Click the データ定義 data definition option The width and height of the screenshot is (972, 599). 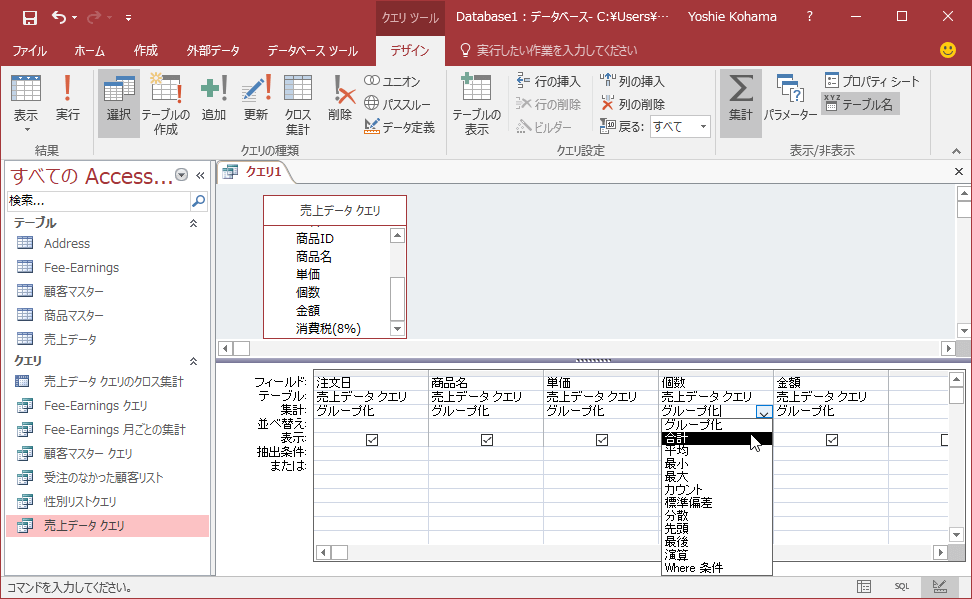pyautogui.click(x=400, y=127)
